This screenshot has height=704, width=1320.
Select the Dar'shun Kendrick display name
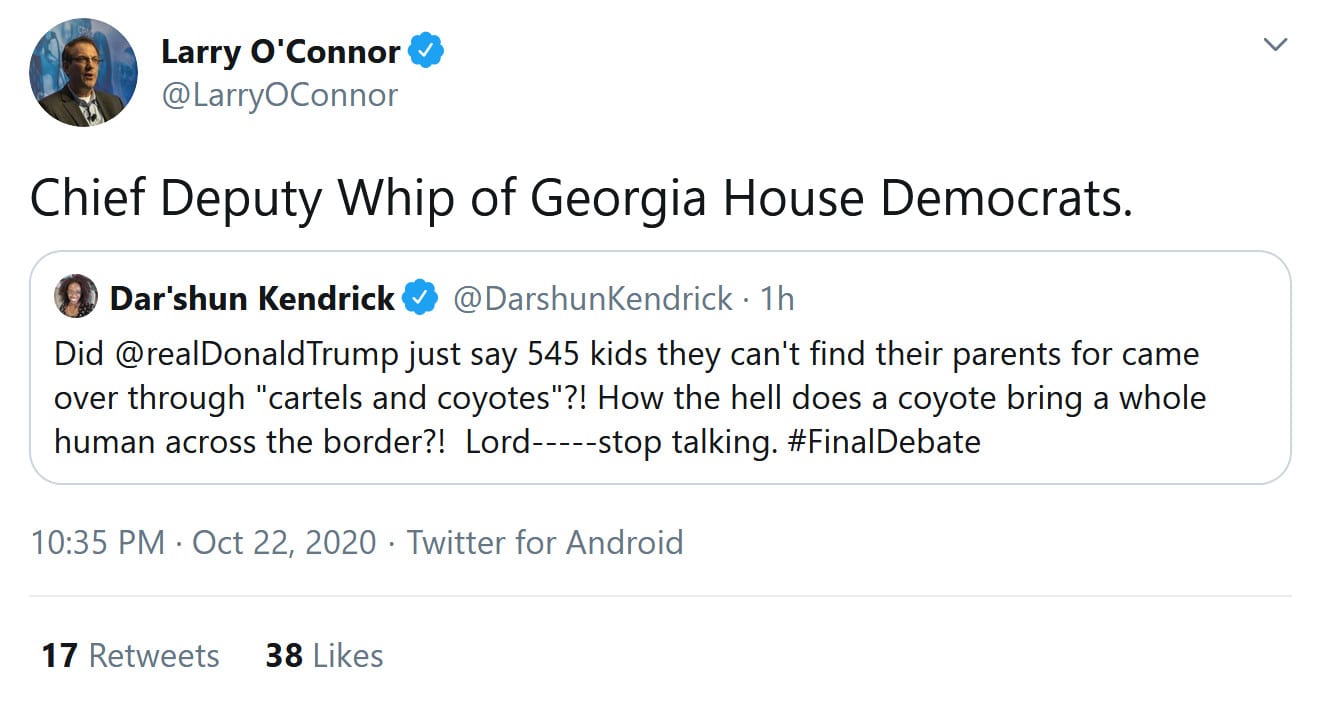pyautogui.click(x=252, y=298)
